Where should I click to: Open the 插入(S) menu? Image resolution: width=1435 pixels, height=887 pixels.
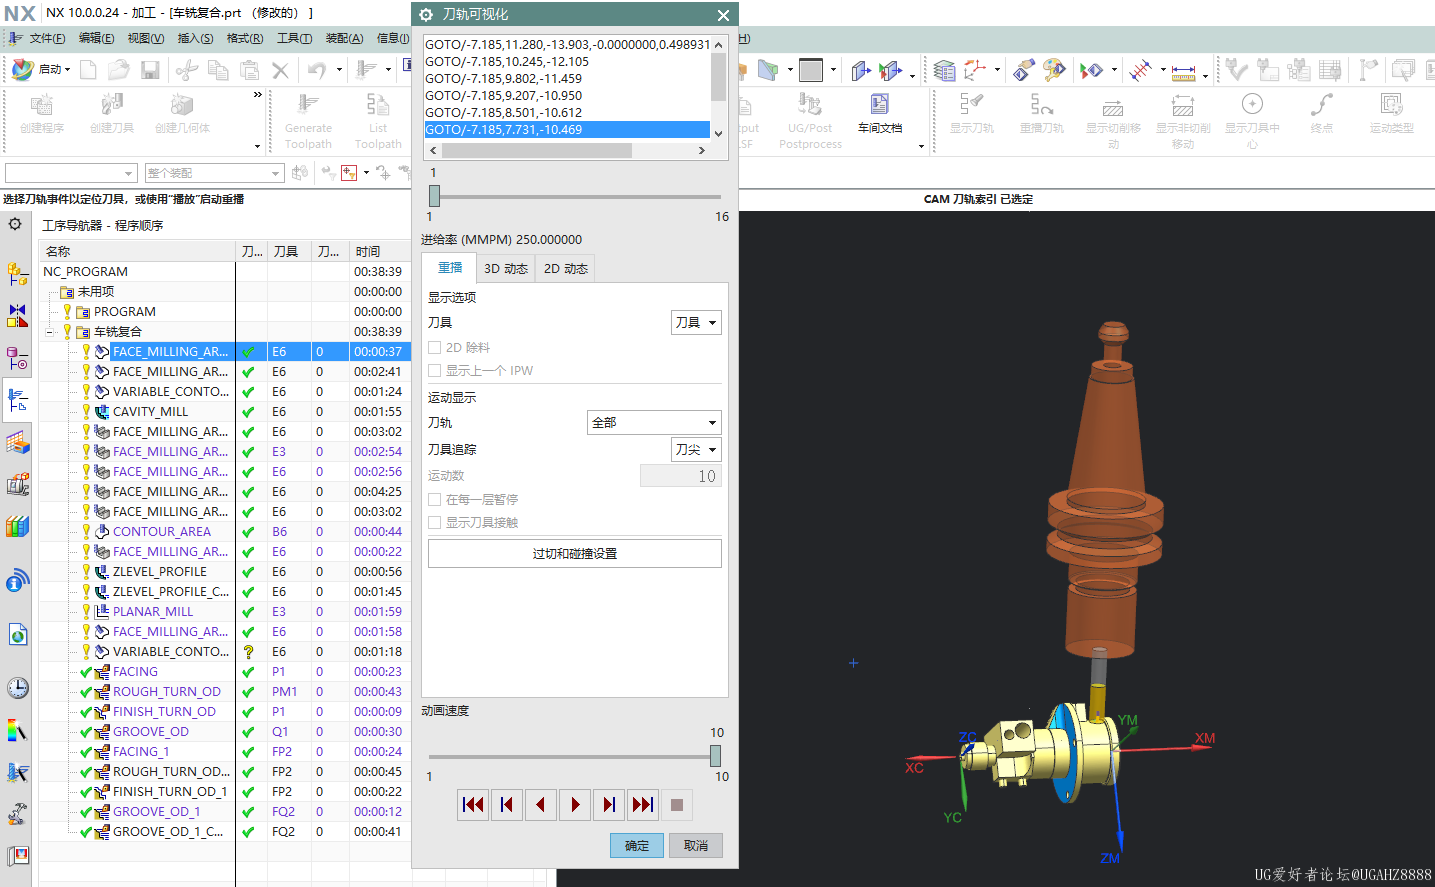(x=195, y=38)
